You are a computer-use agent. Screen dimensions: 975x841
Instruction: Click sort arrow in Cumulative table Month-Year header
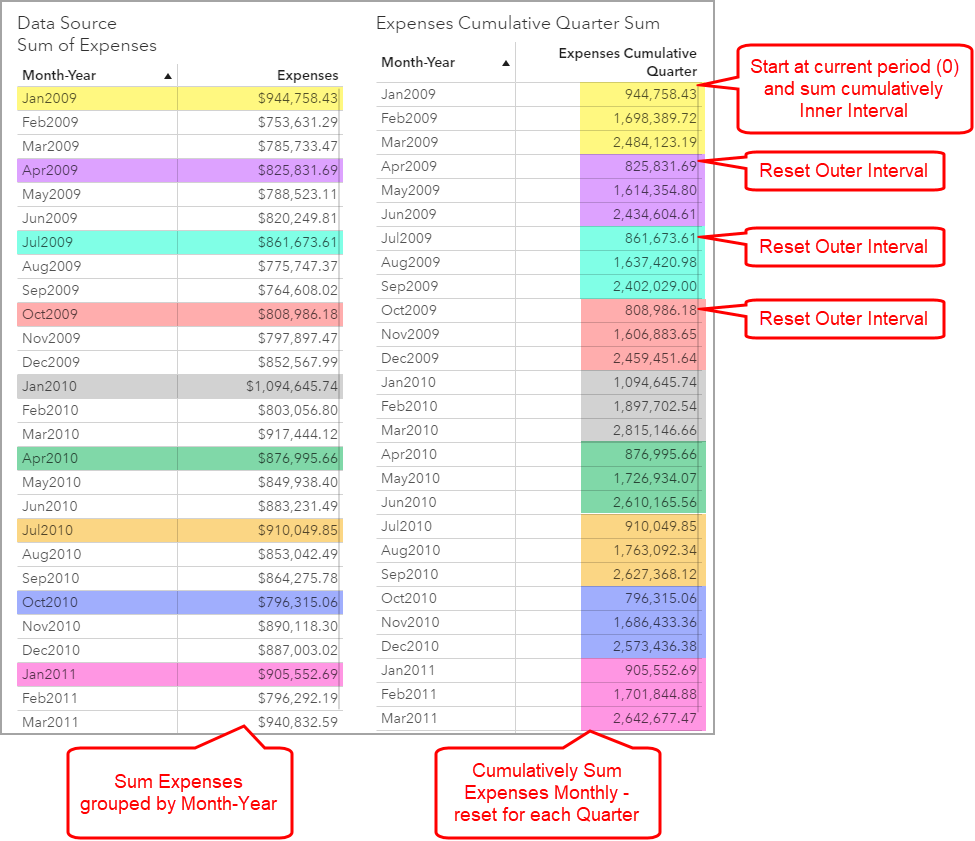(x=506, y=63)
